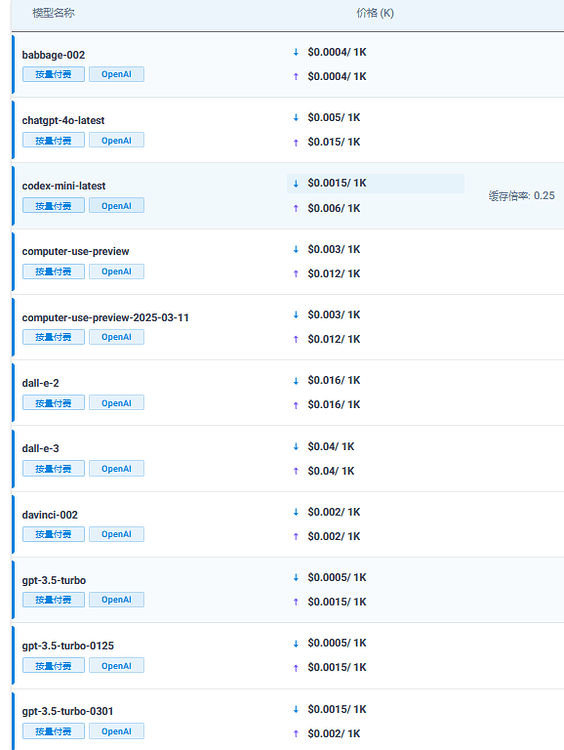Click the input arrow icon for davinci-002
This screenshot has height=750, width=564.
point(296,512)
